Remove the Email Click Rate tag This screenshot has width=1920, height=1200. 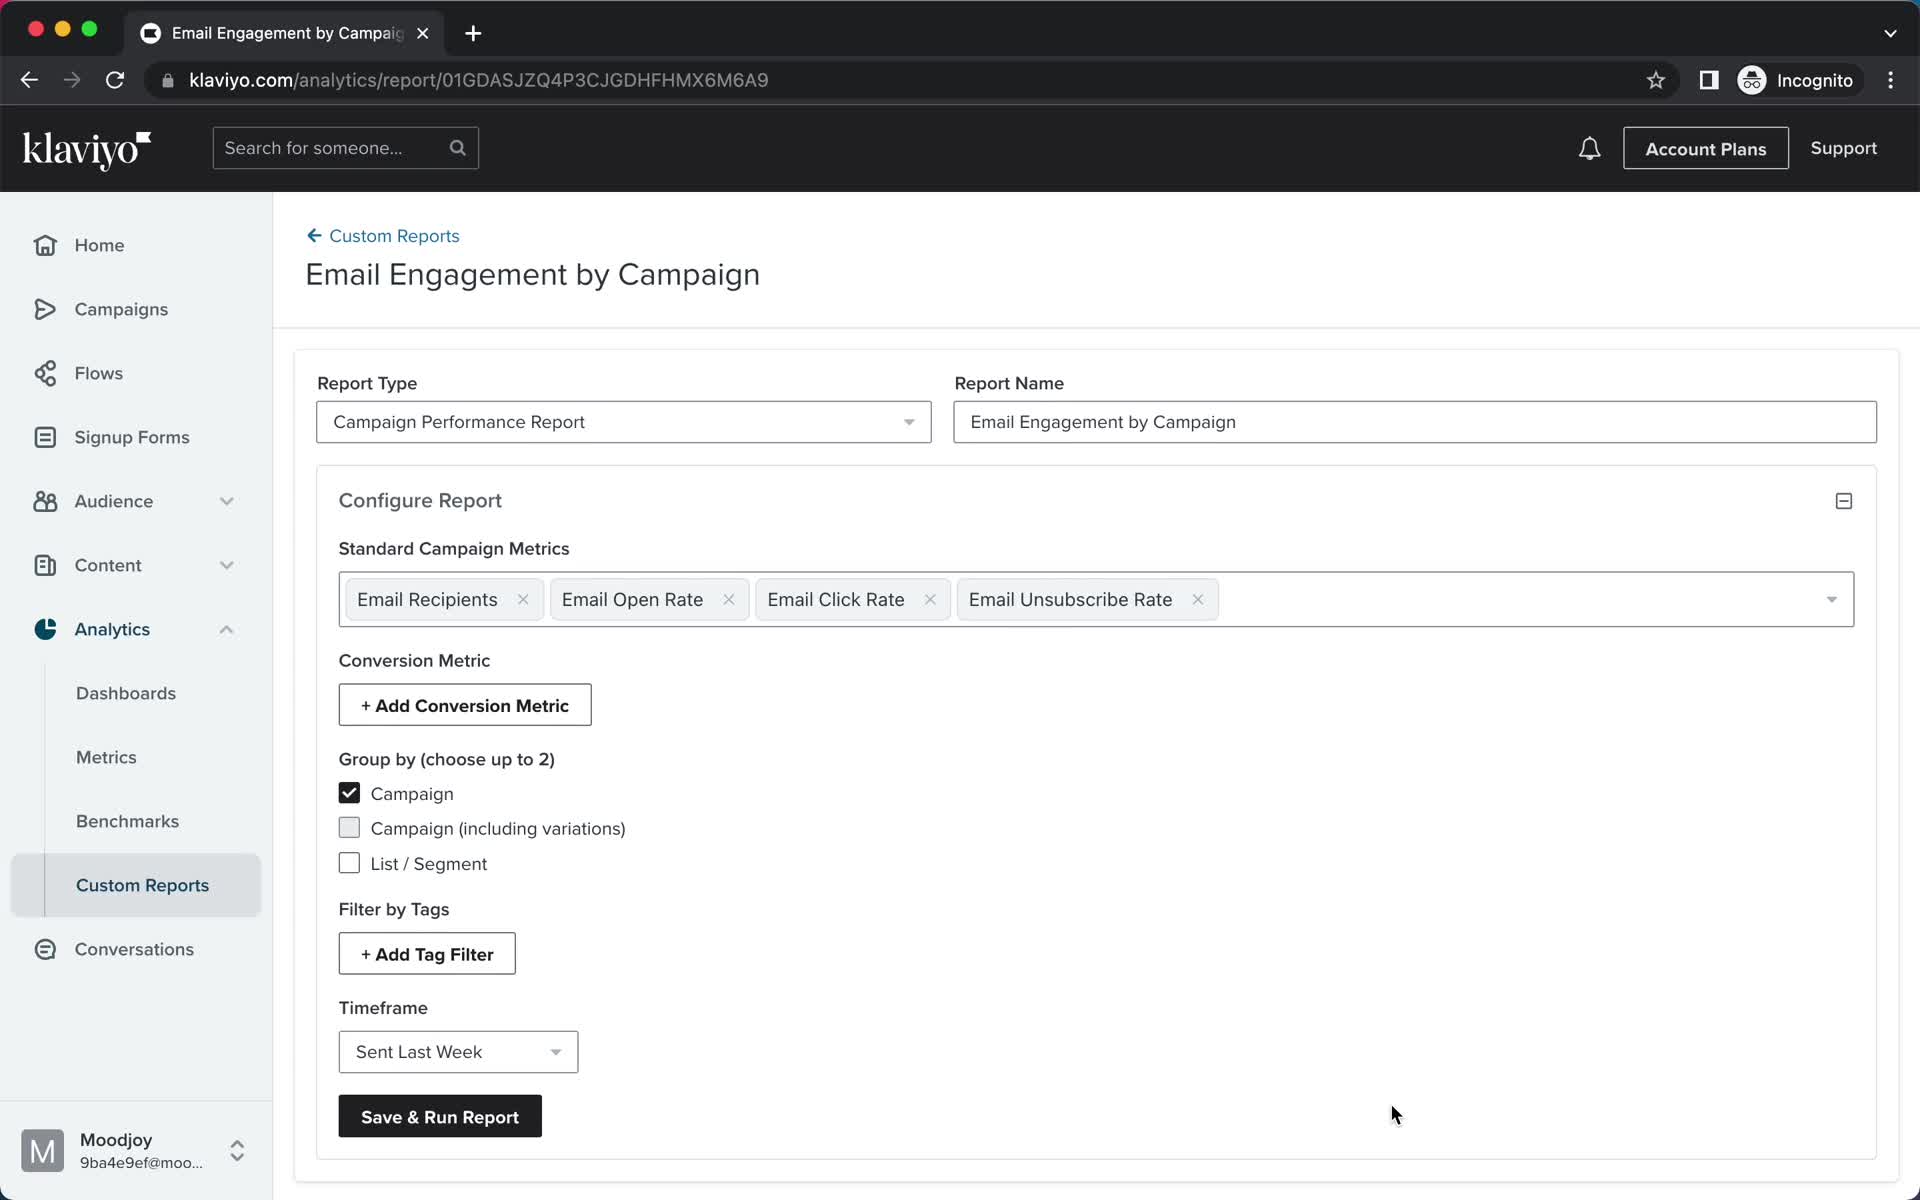930,600
